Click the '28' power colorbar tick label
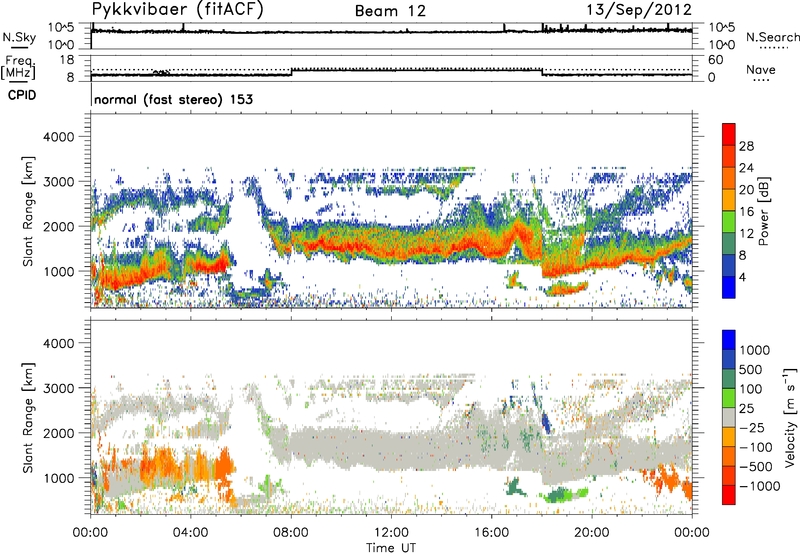 (x=746, y=146)
